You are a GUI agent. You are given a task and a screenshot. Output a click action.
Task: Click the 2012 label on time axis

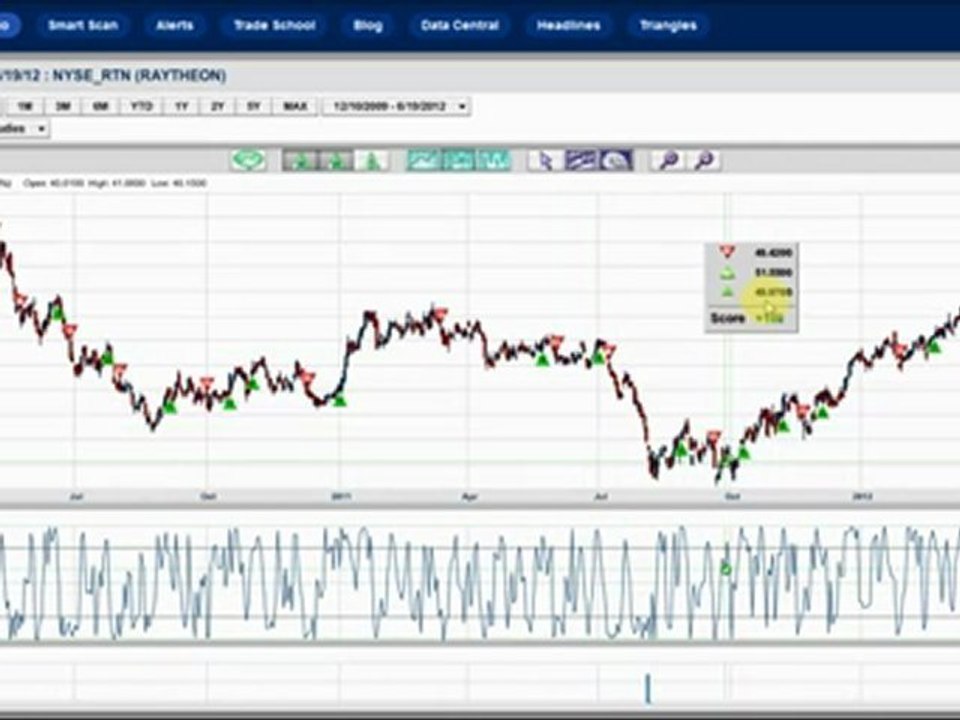[863, 496]
